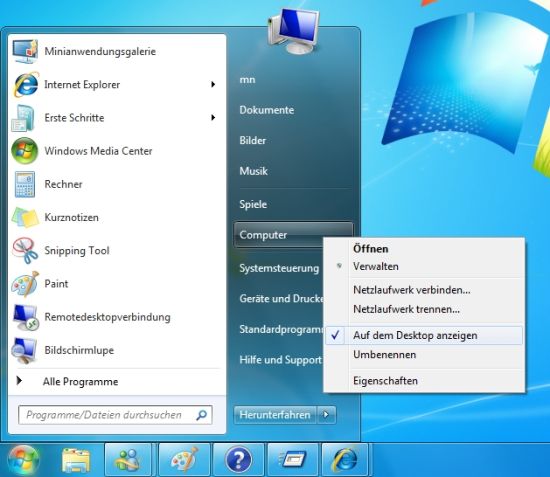Viewport: 550px width, 477px height.
Task: Launch the Bildschirmlupe magnifier icon
Action: [x=24, y=350]
